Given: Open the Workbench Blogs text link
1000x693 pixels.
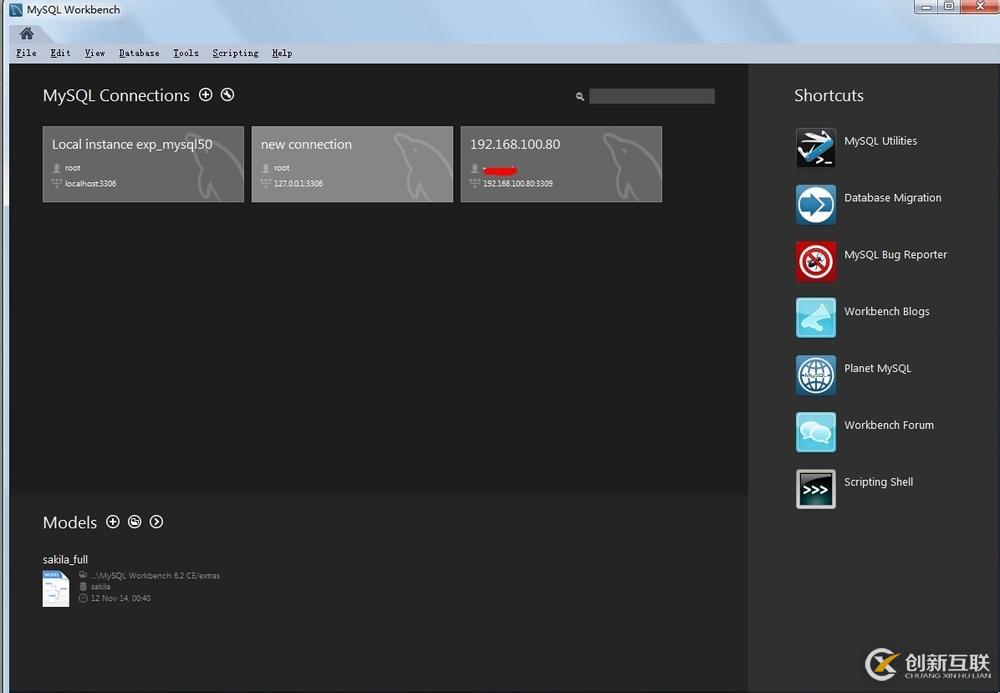Looking at the screenshot, I should 887,311.
